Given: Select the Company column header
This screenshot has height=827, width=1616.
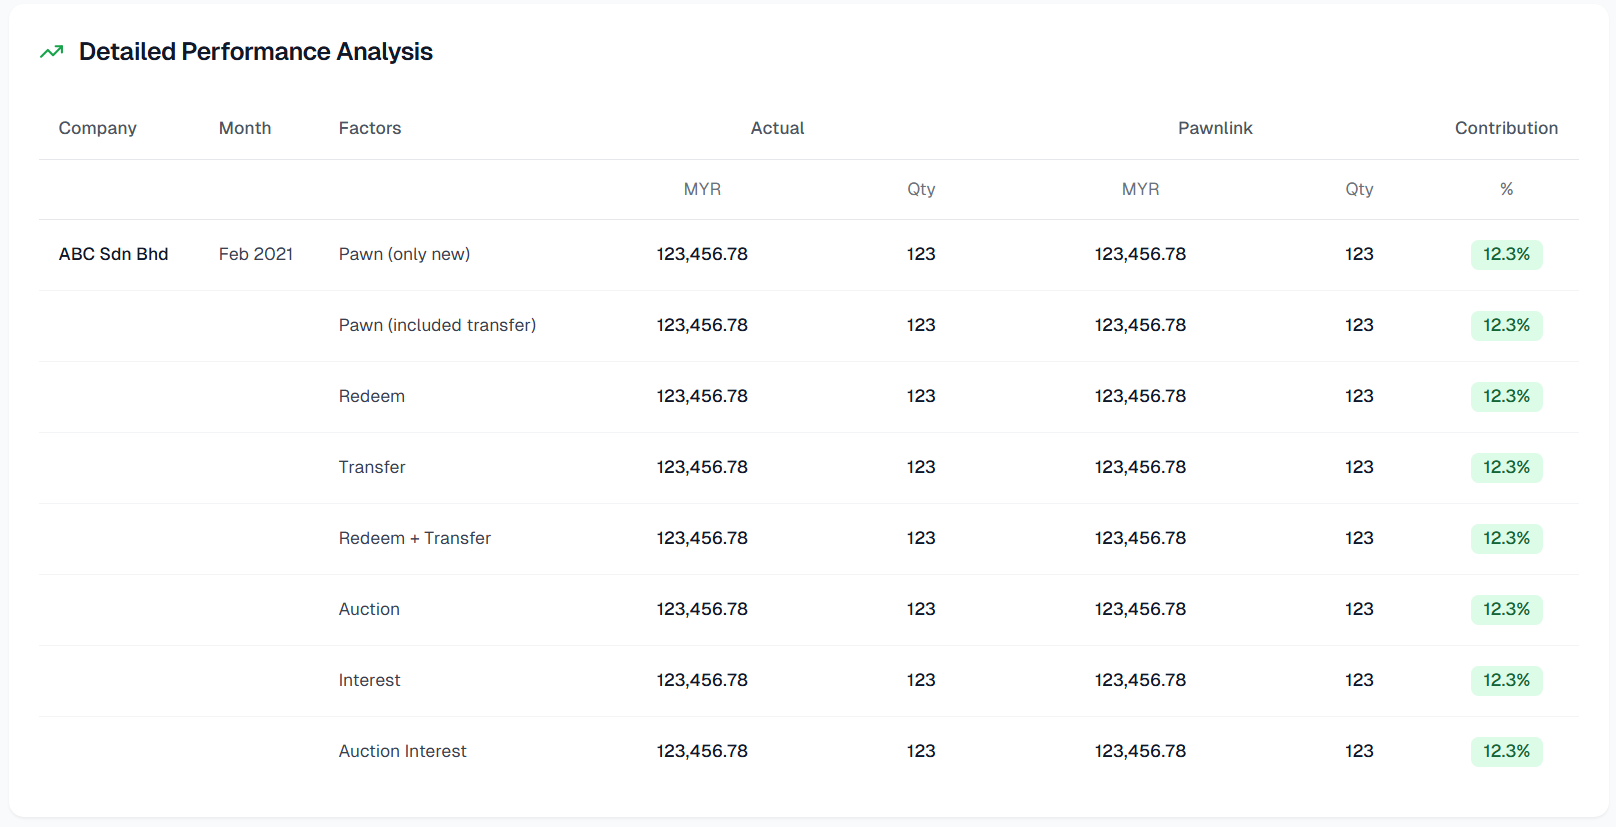Looking at the screenshot, I should click(97, 128).
